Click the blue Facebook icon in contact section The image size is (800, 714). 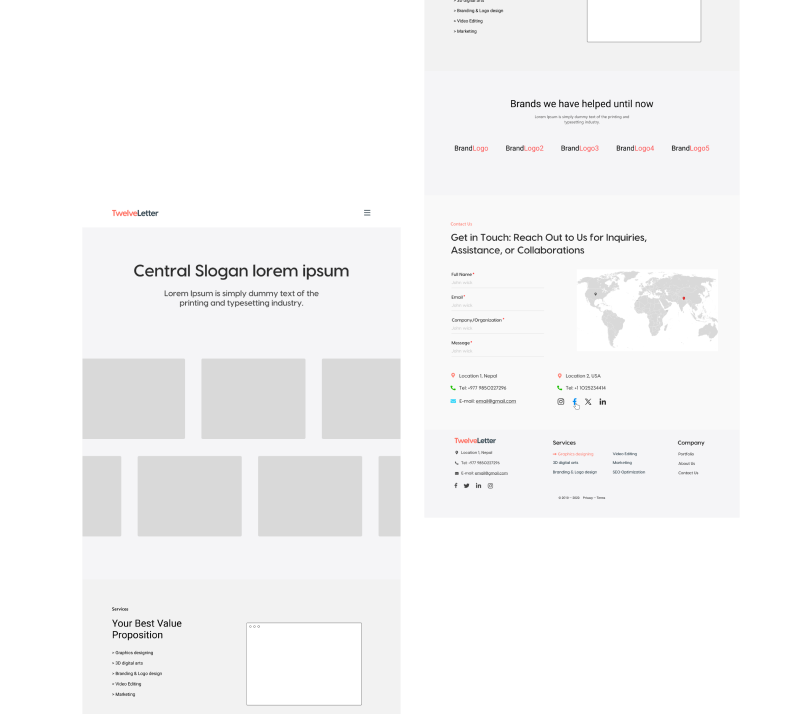coord(575,401)
